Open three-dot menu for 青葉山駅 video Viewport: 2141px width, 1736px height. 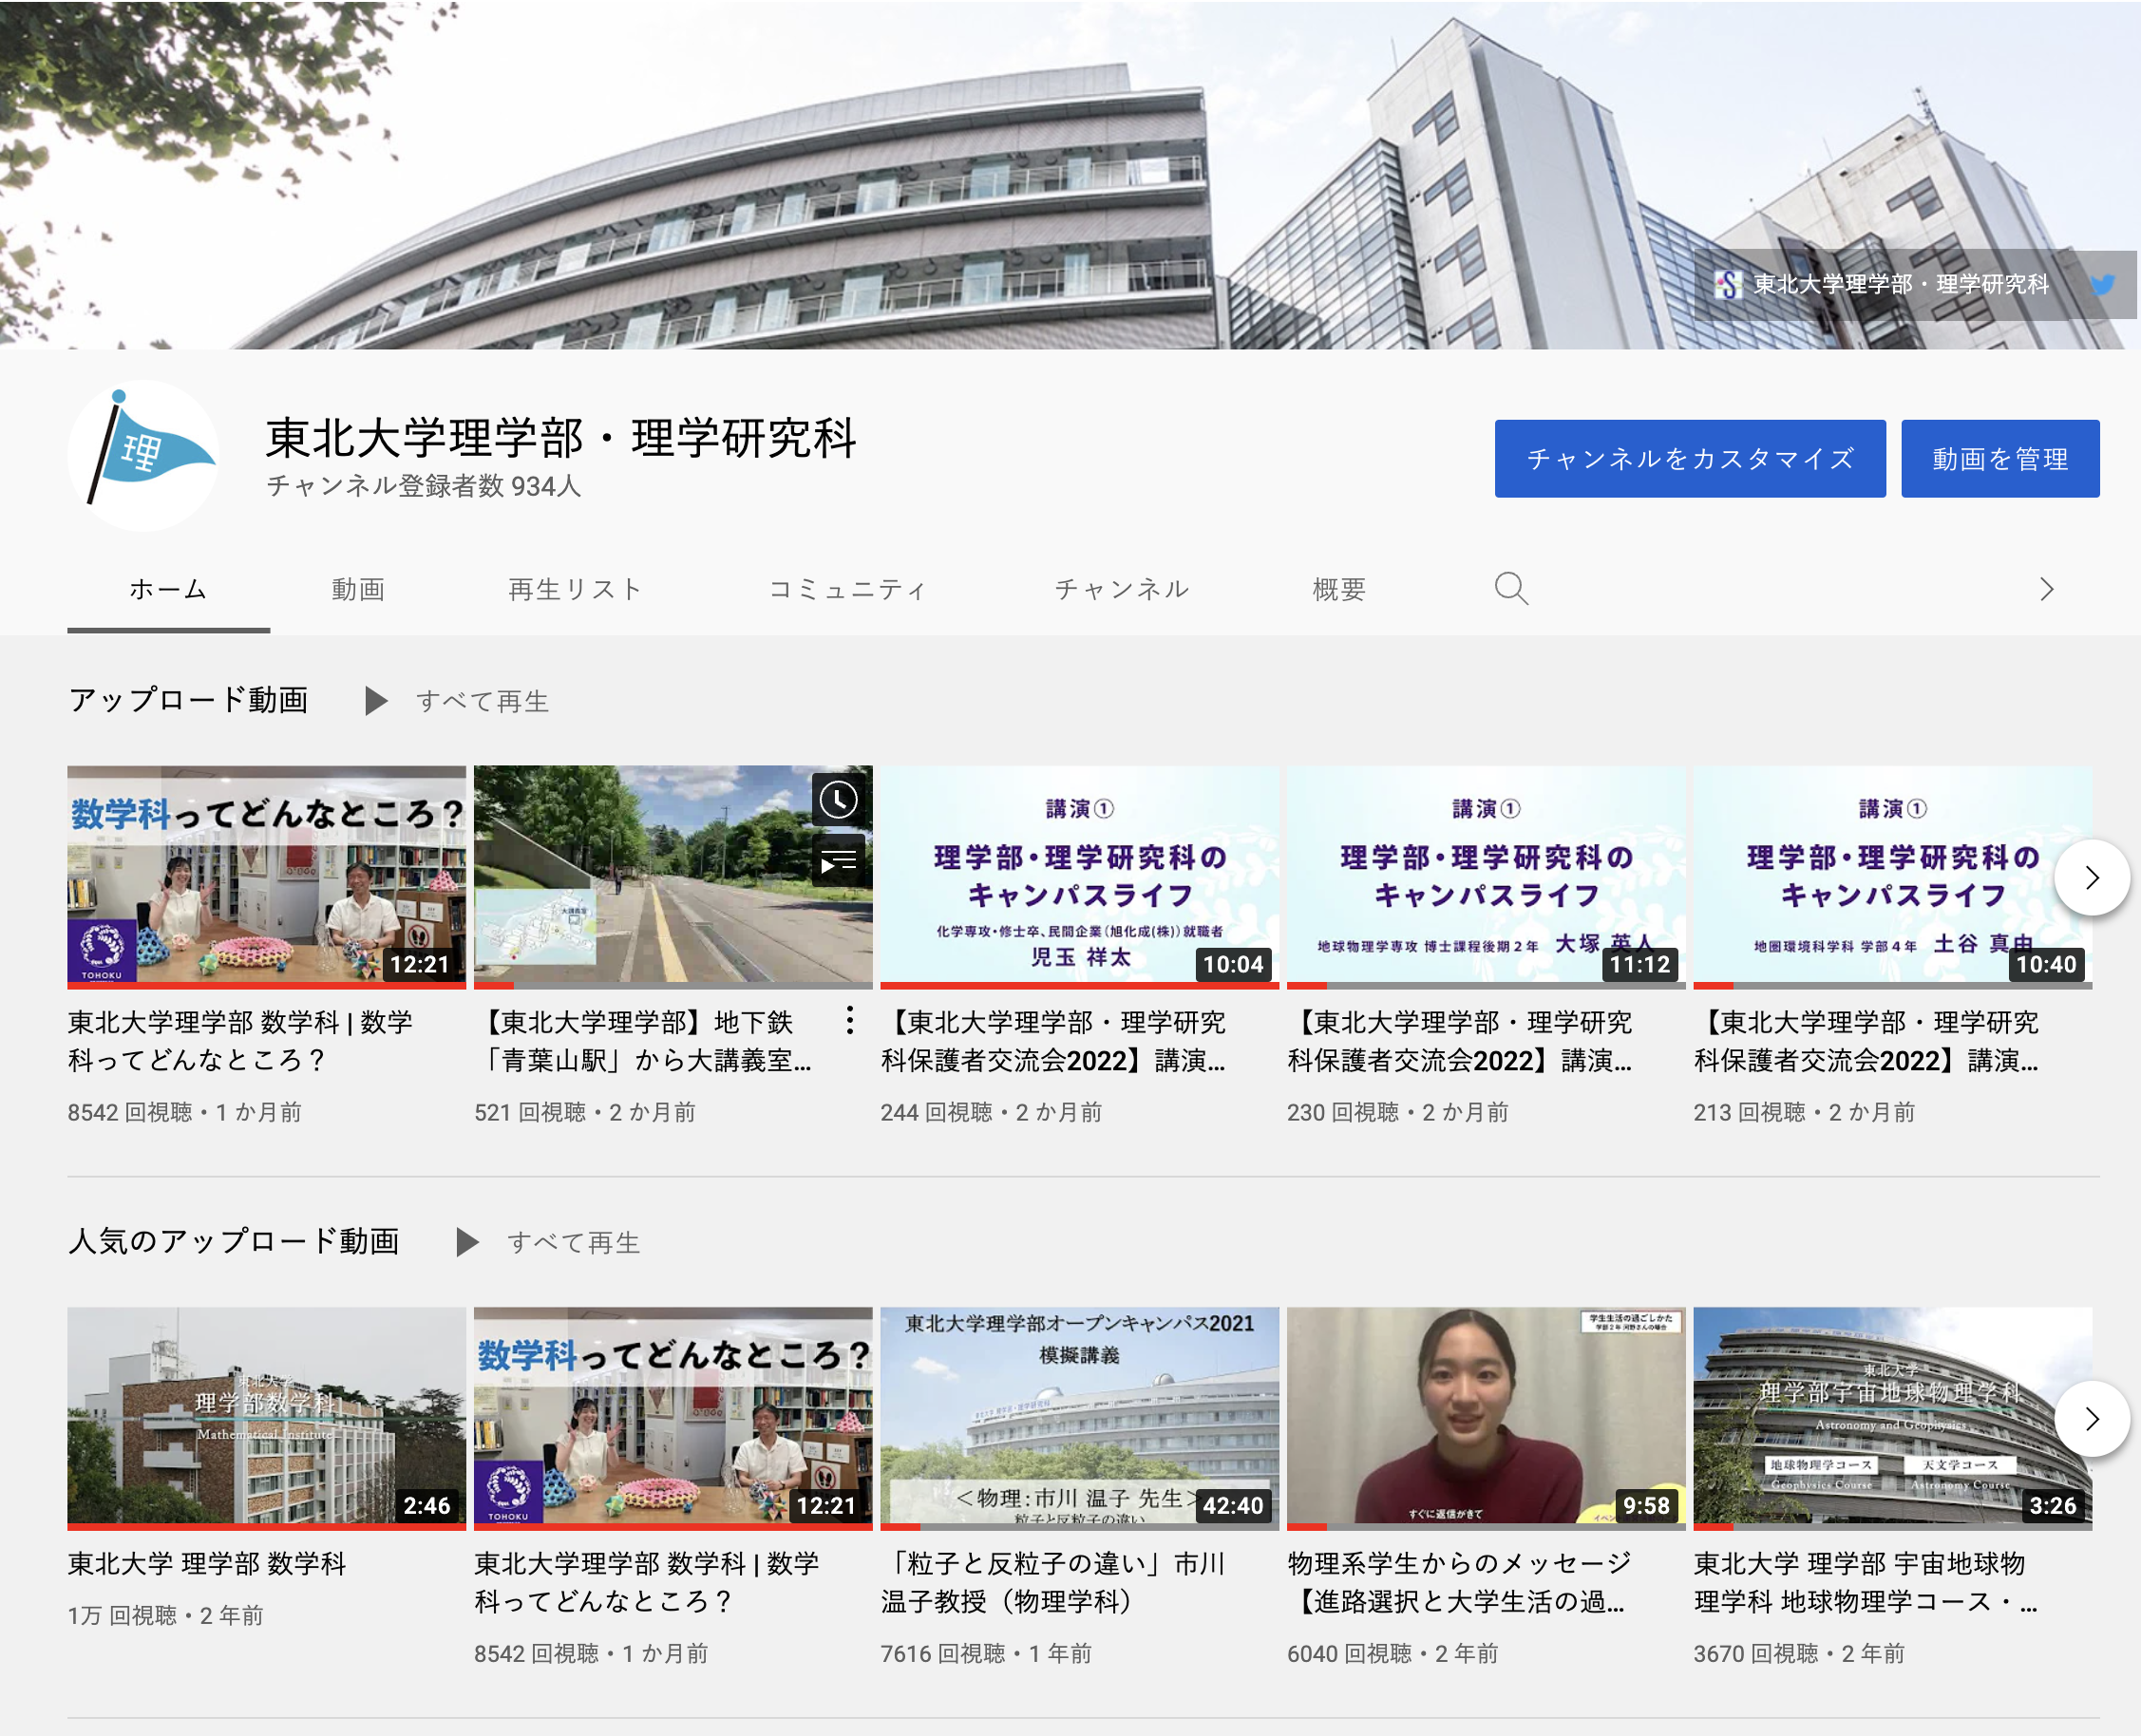tap(849, 1021)
